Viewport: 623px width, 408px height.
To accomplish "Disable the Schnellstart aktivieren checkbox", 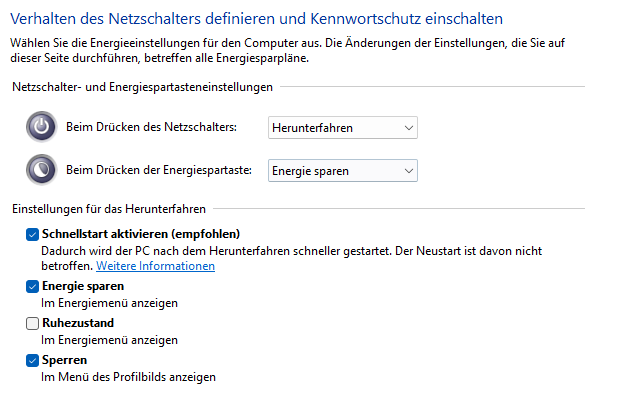I will click(x=33, y=233).
